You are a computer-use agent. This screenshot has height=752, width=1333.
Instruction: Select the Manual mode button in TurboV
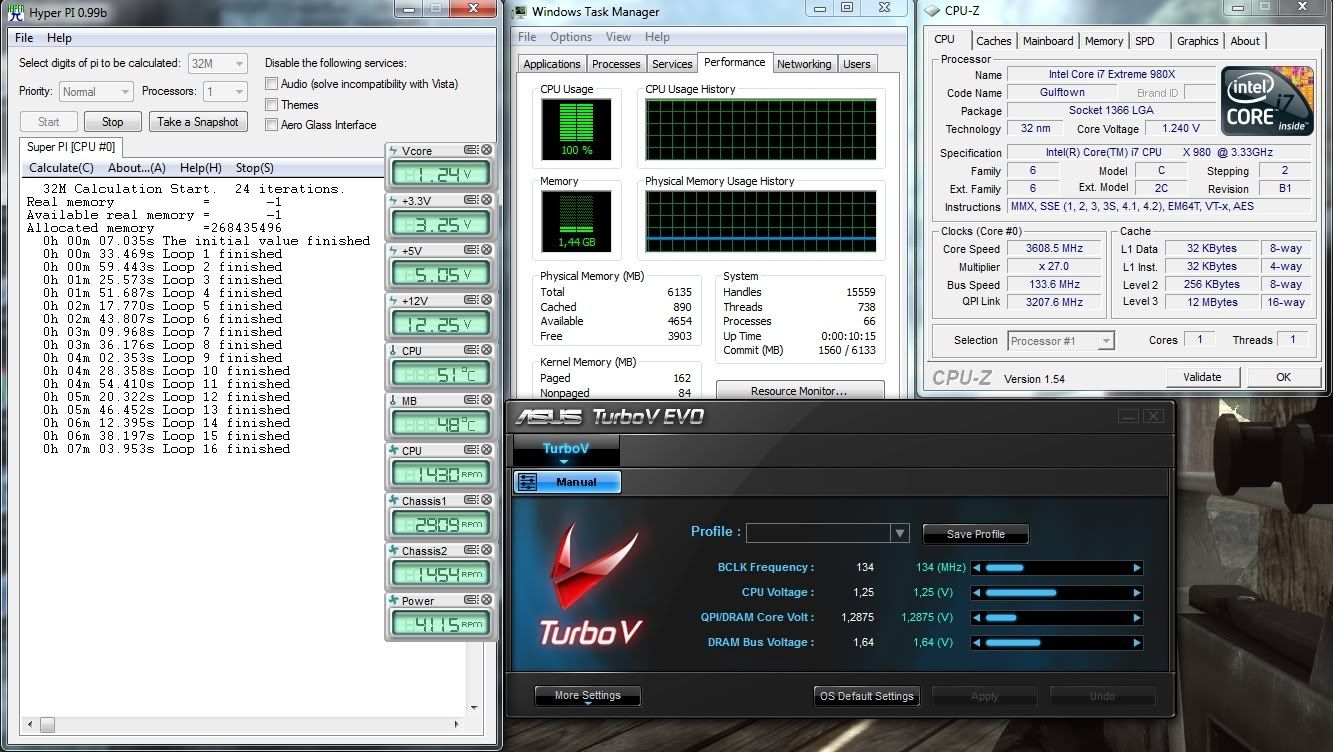[x=568, y=482]
